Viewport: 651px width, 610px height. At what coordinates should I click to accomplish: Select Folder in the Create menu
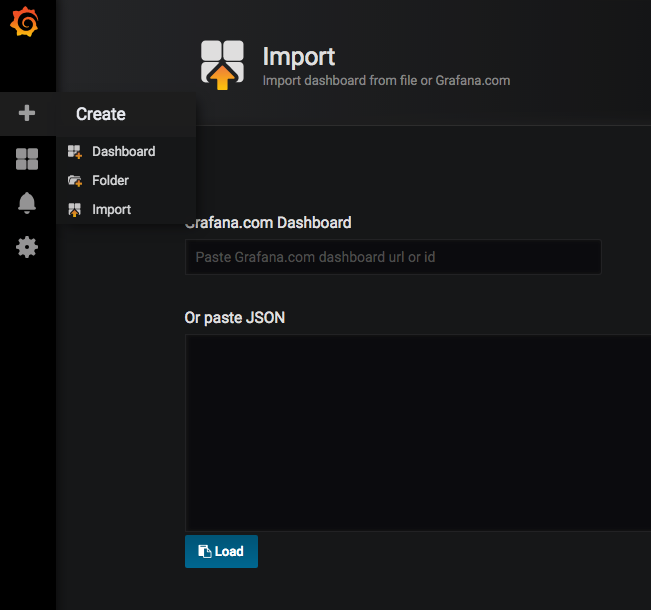tap(126, 181)
